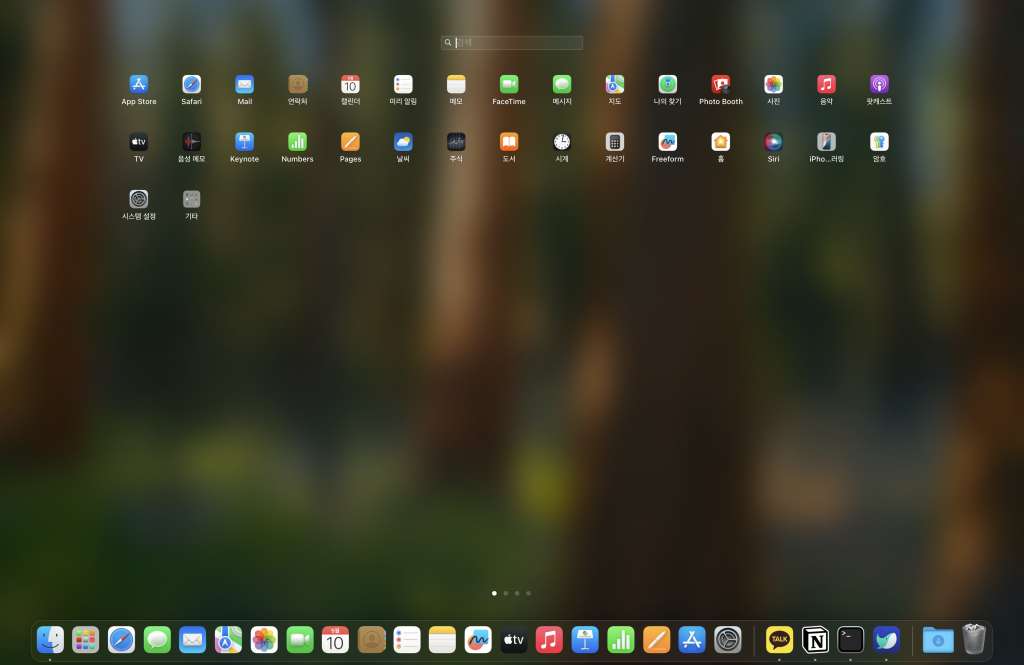Viewport: 1024px width, 665px height.
Task: Open Calendar from the Dock
Action: (335, 640)
